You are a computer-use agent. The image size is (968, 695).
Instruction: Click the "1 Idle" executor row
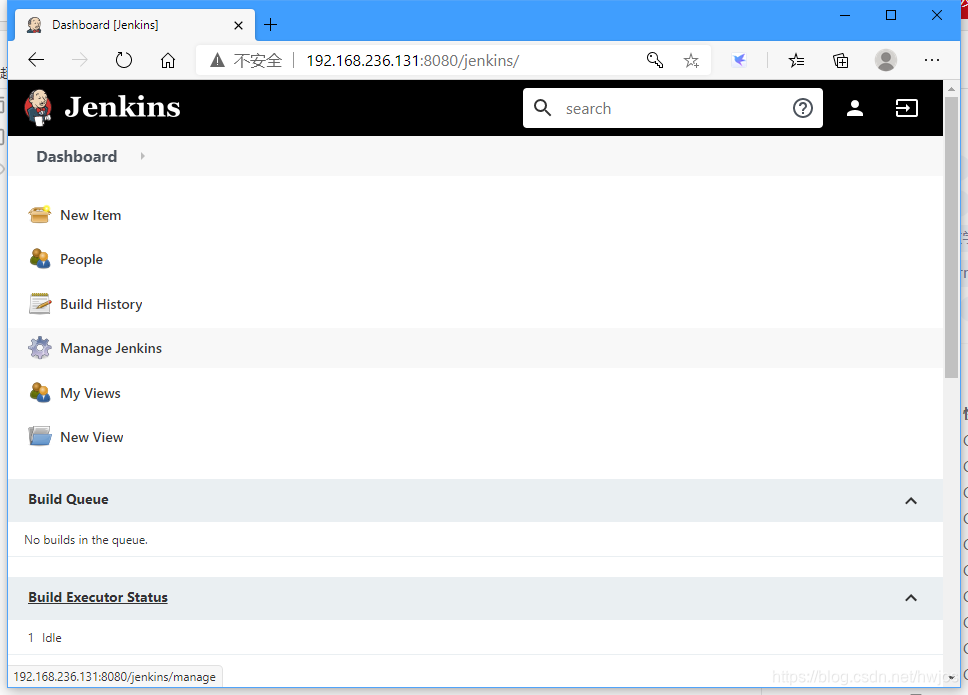(x=475, y=638)
